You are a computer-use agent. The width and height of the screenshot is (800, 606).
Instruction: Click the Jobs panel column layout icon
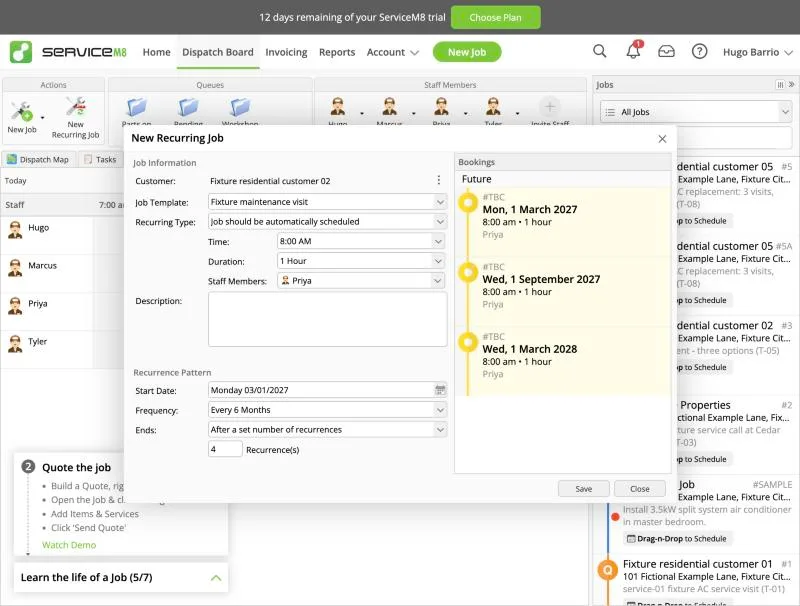coord(780,85)
